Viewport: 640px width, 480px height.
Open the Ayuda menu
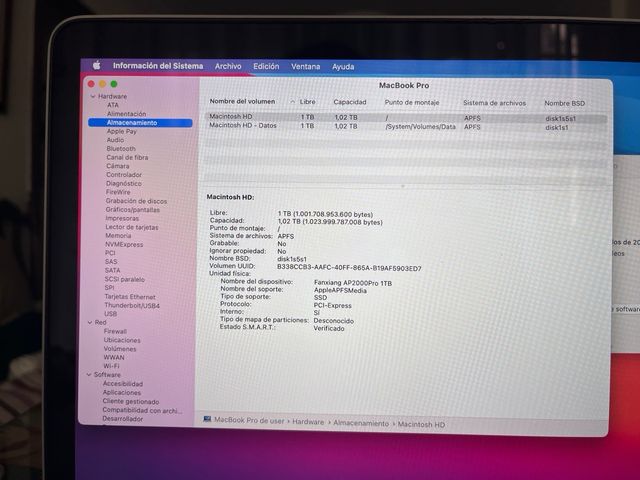tap(343, 67)
